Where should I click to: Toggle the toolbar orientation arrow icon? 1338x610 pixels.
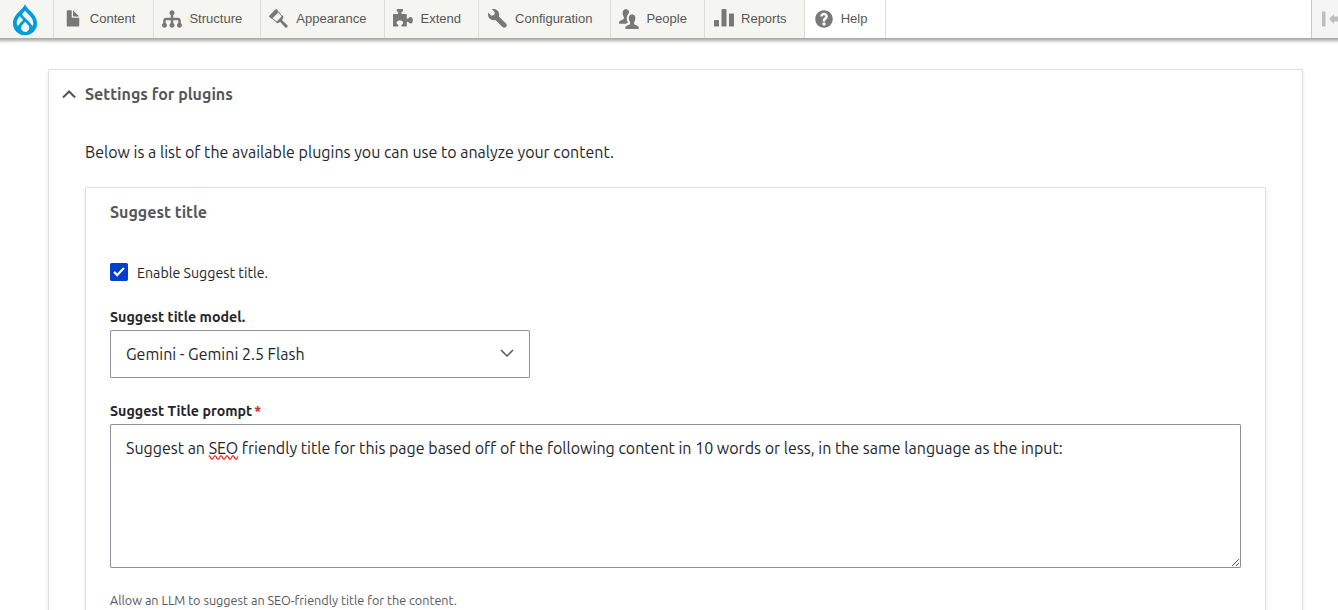1331,19
